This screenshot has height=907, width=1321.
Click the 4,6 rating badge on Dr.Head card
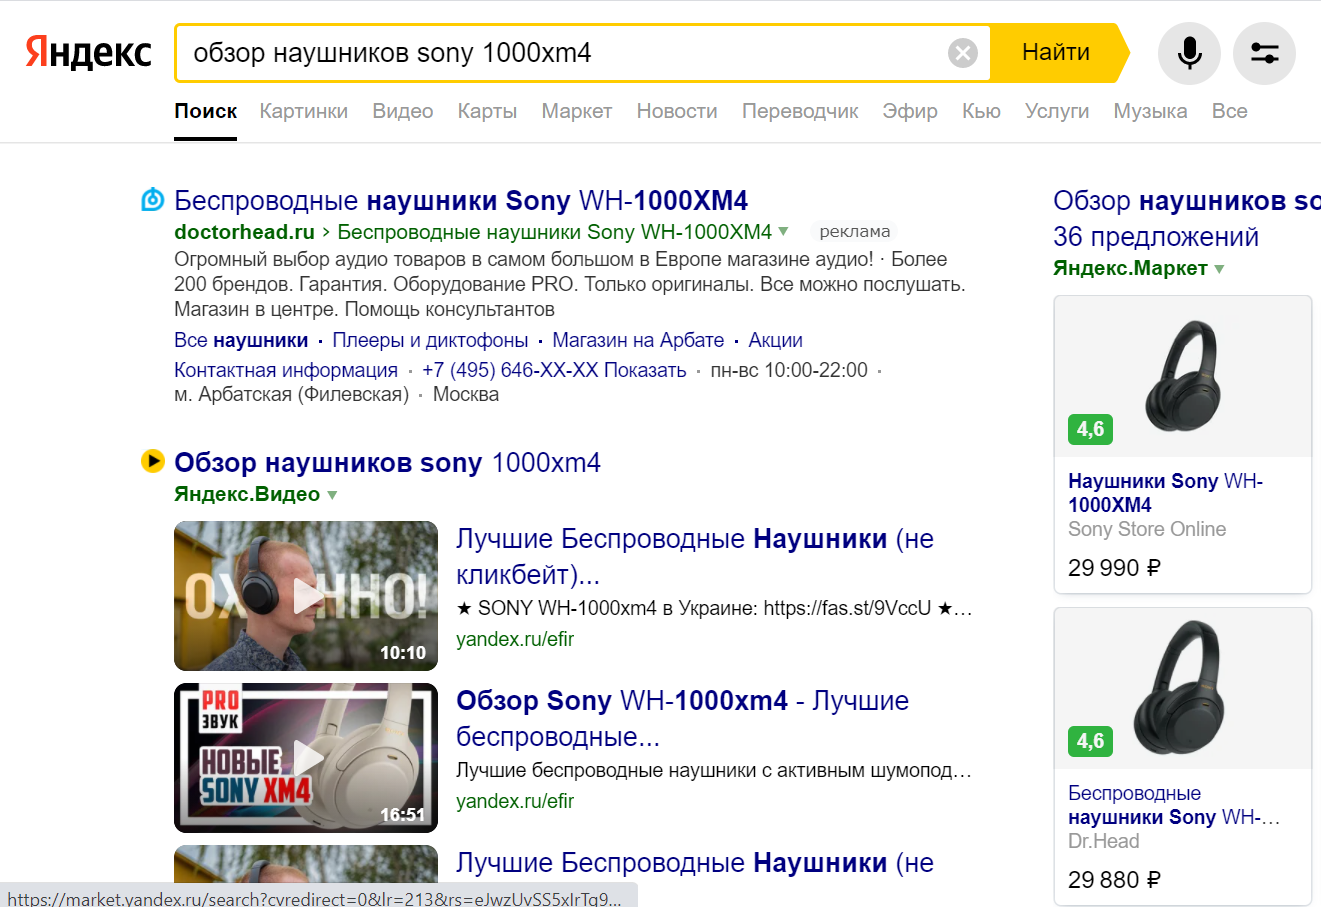coord(1090,741)
